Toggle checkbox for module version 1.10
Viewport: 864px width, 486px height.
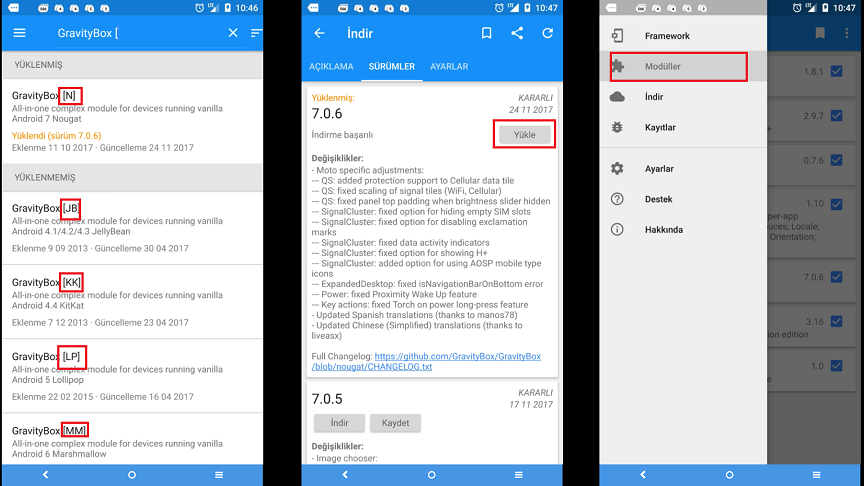point(836,204)
